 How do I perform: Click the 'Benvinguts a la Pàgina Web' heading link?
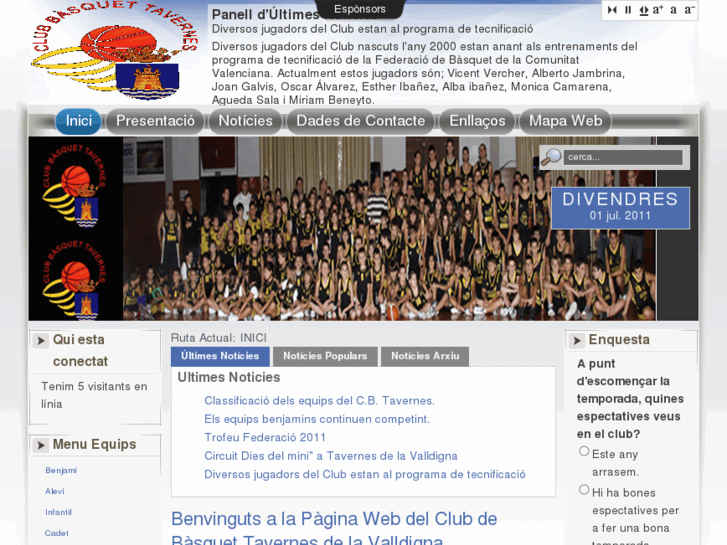pyautogui.click(x=334, y=529)
